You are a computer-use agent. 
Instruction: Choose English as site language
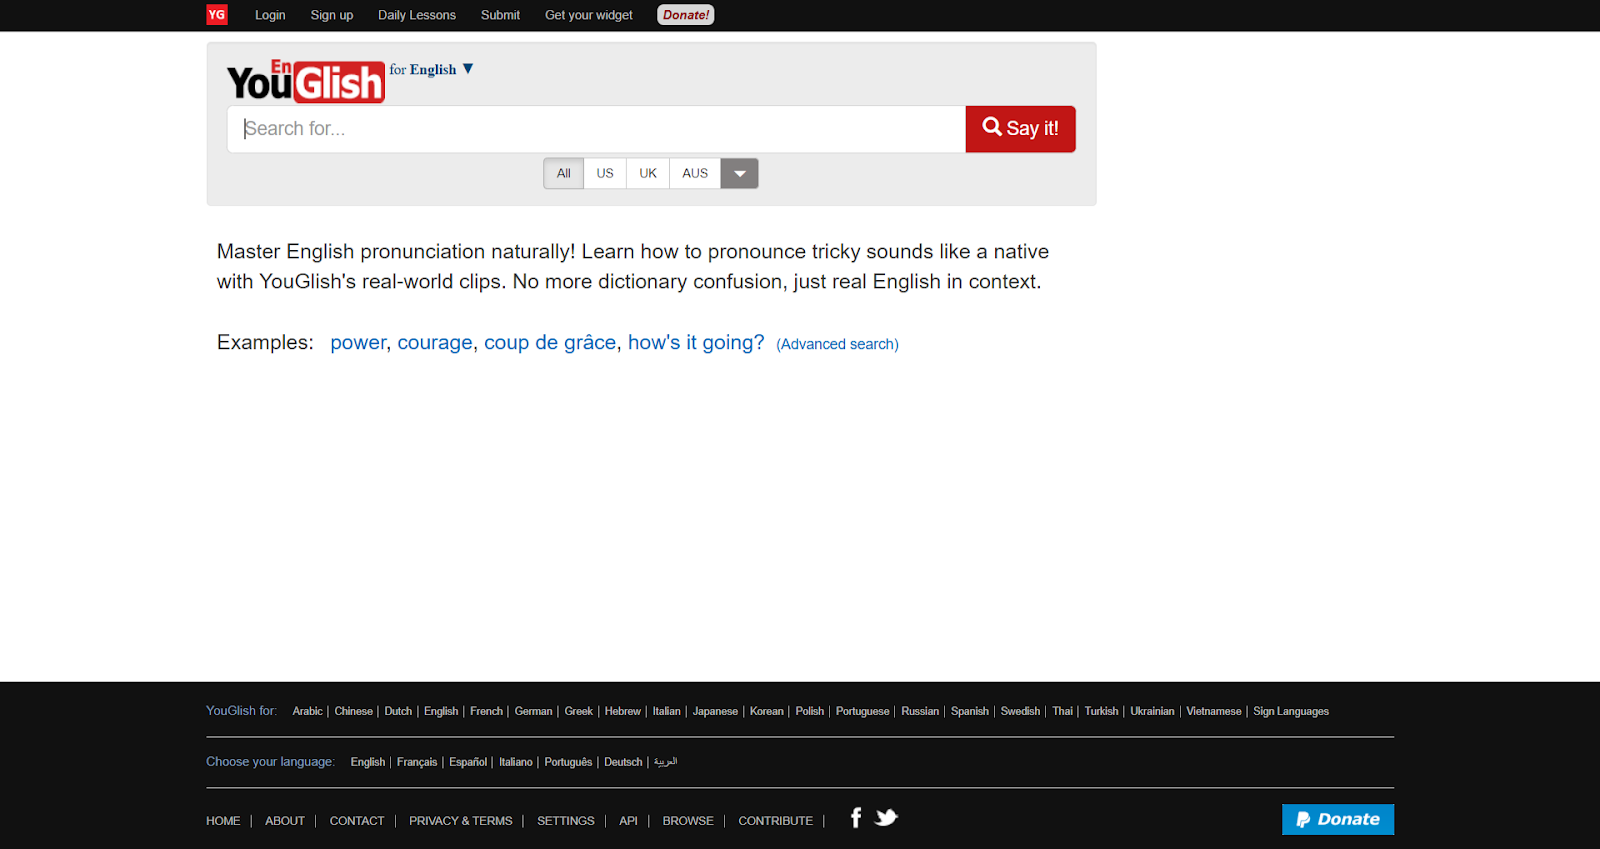point(367,762)
